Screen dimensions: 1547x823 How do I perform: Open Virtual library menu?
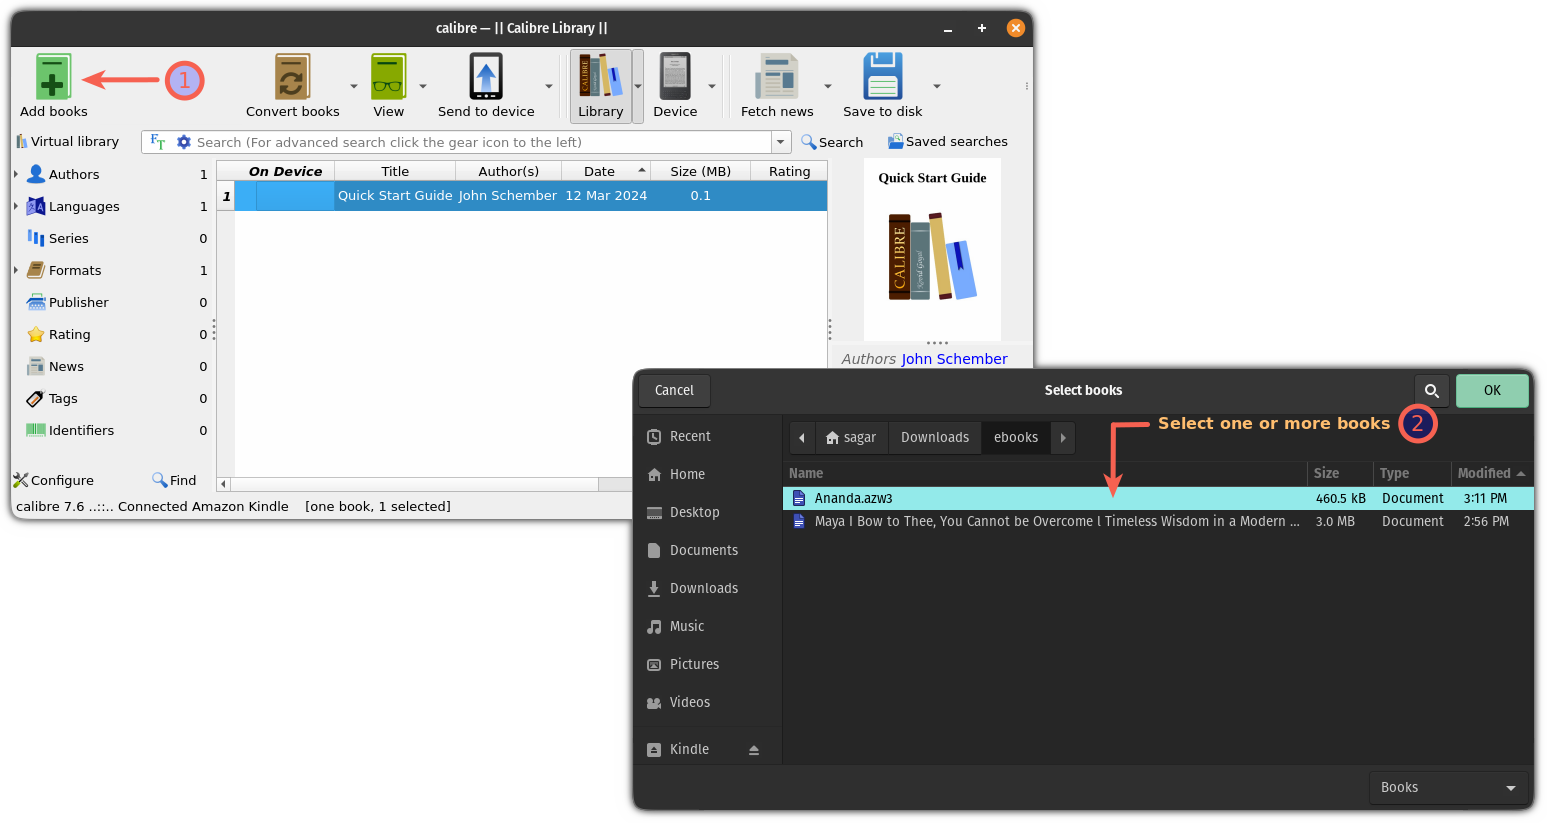tap(67, 142)
